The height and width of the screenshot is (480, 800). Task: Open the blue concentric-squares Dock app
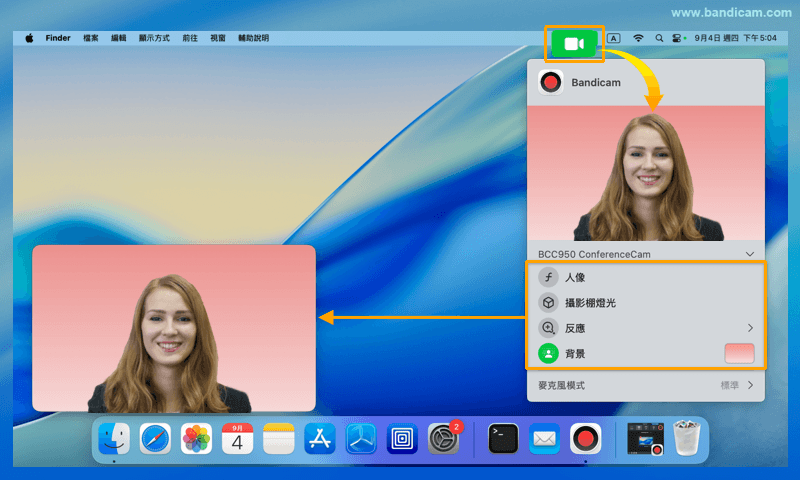pos(402,439)
